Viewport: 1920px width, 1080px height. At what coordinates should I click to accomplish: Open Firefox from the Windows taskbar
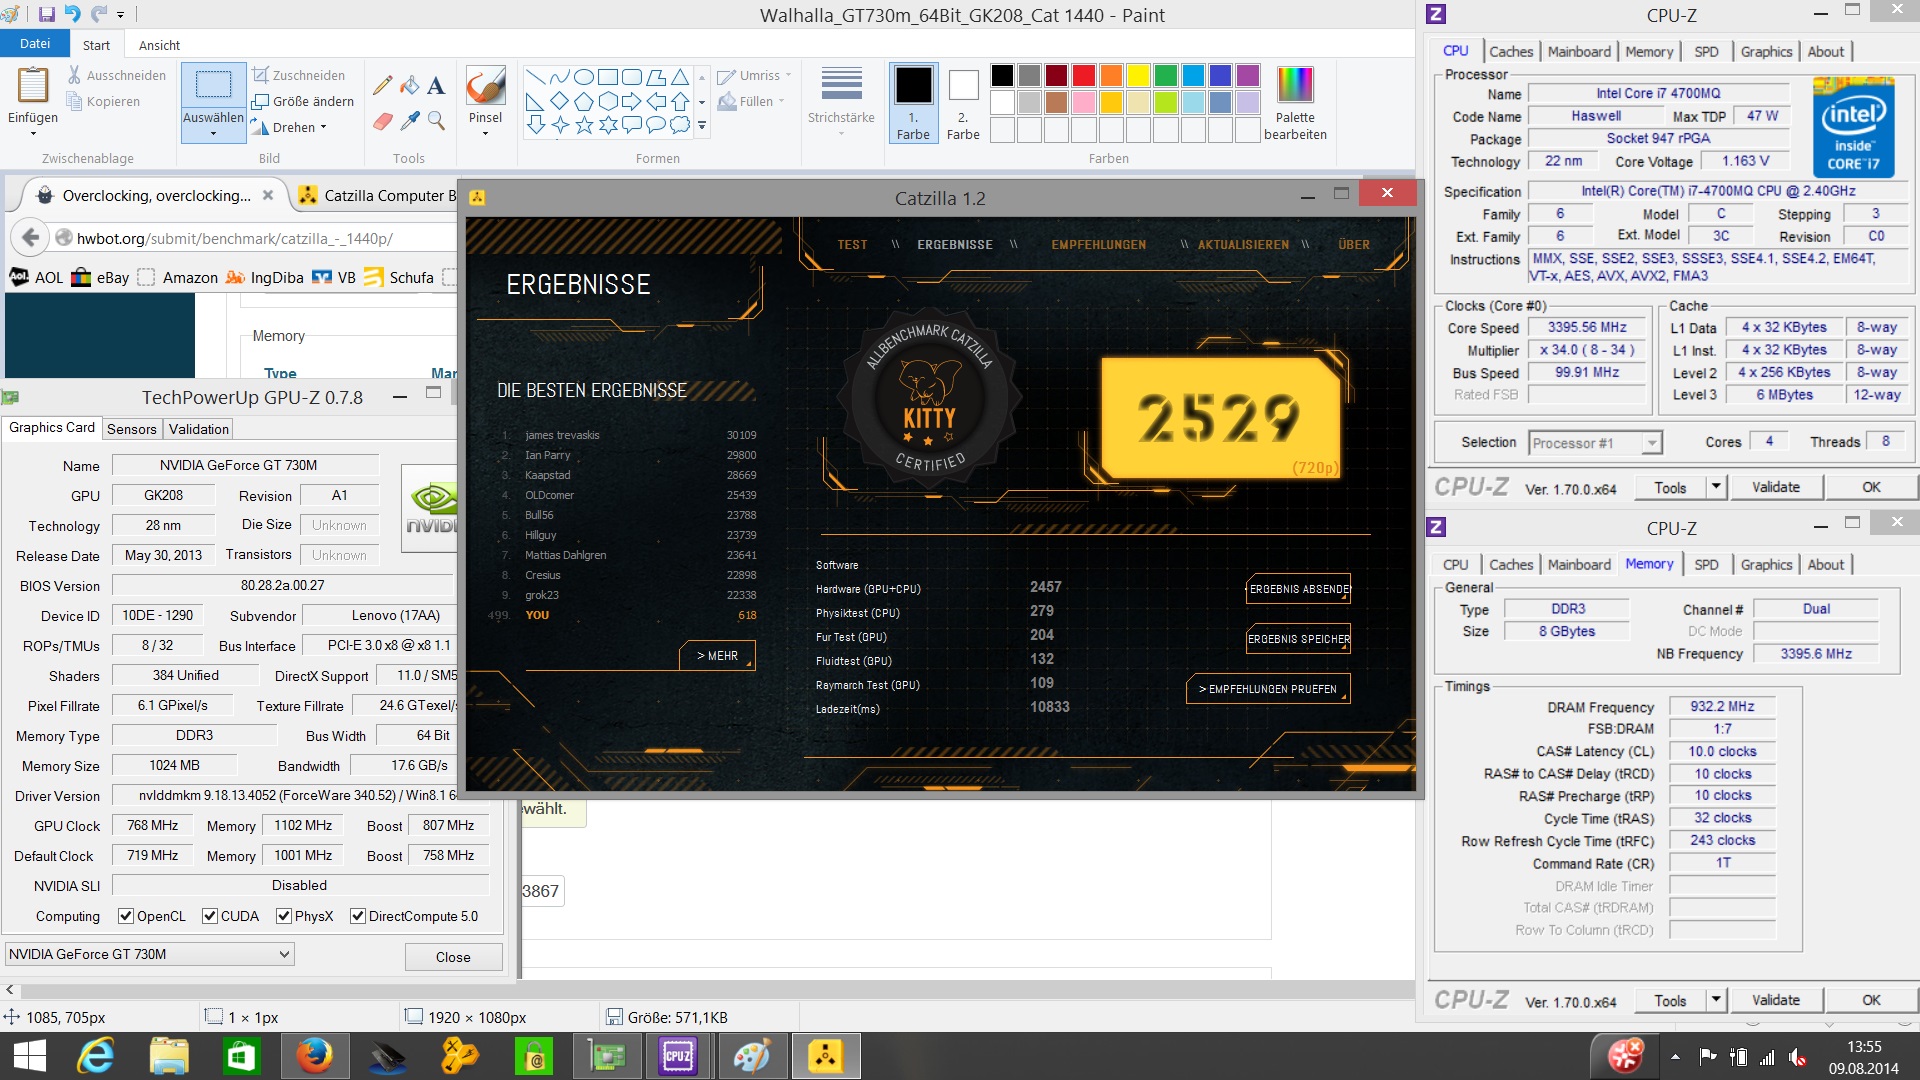314,1056
